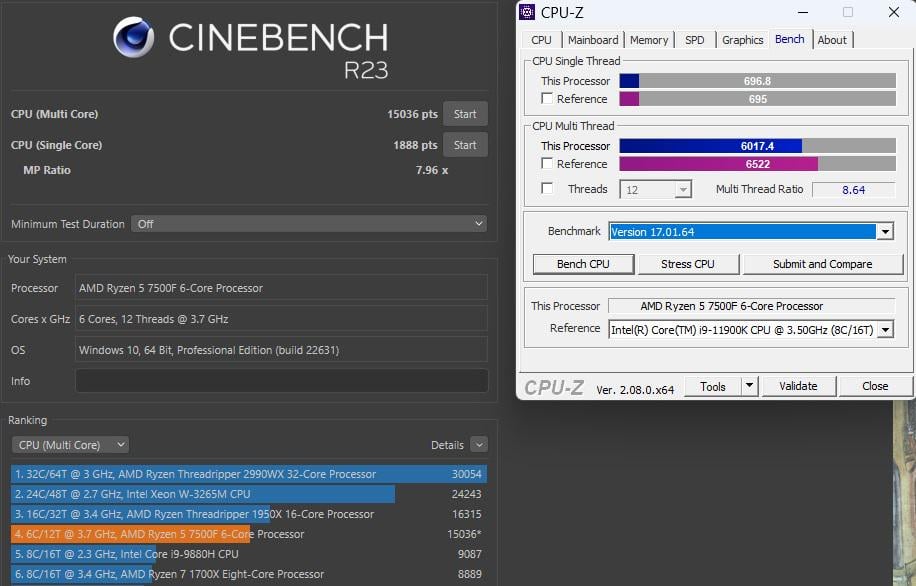This screenshot has width=916, height=586.
Task: Click the CPU-Z title bar app icon
Action: [527, 12]
